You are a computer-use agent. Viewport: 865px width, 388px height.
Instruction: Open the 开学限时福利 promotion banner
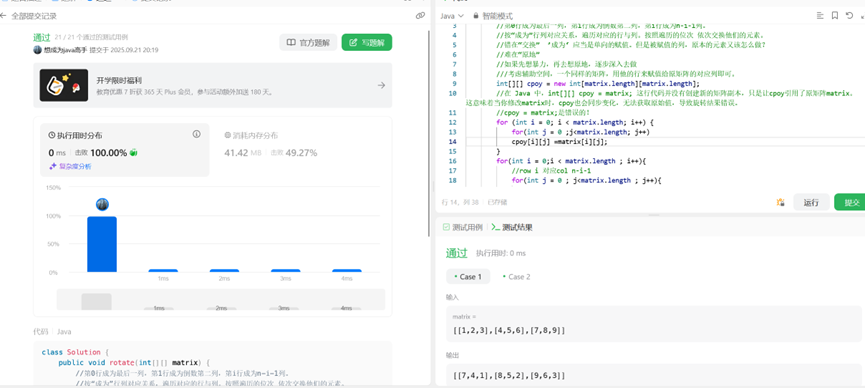point(212,85)
